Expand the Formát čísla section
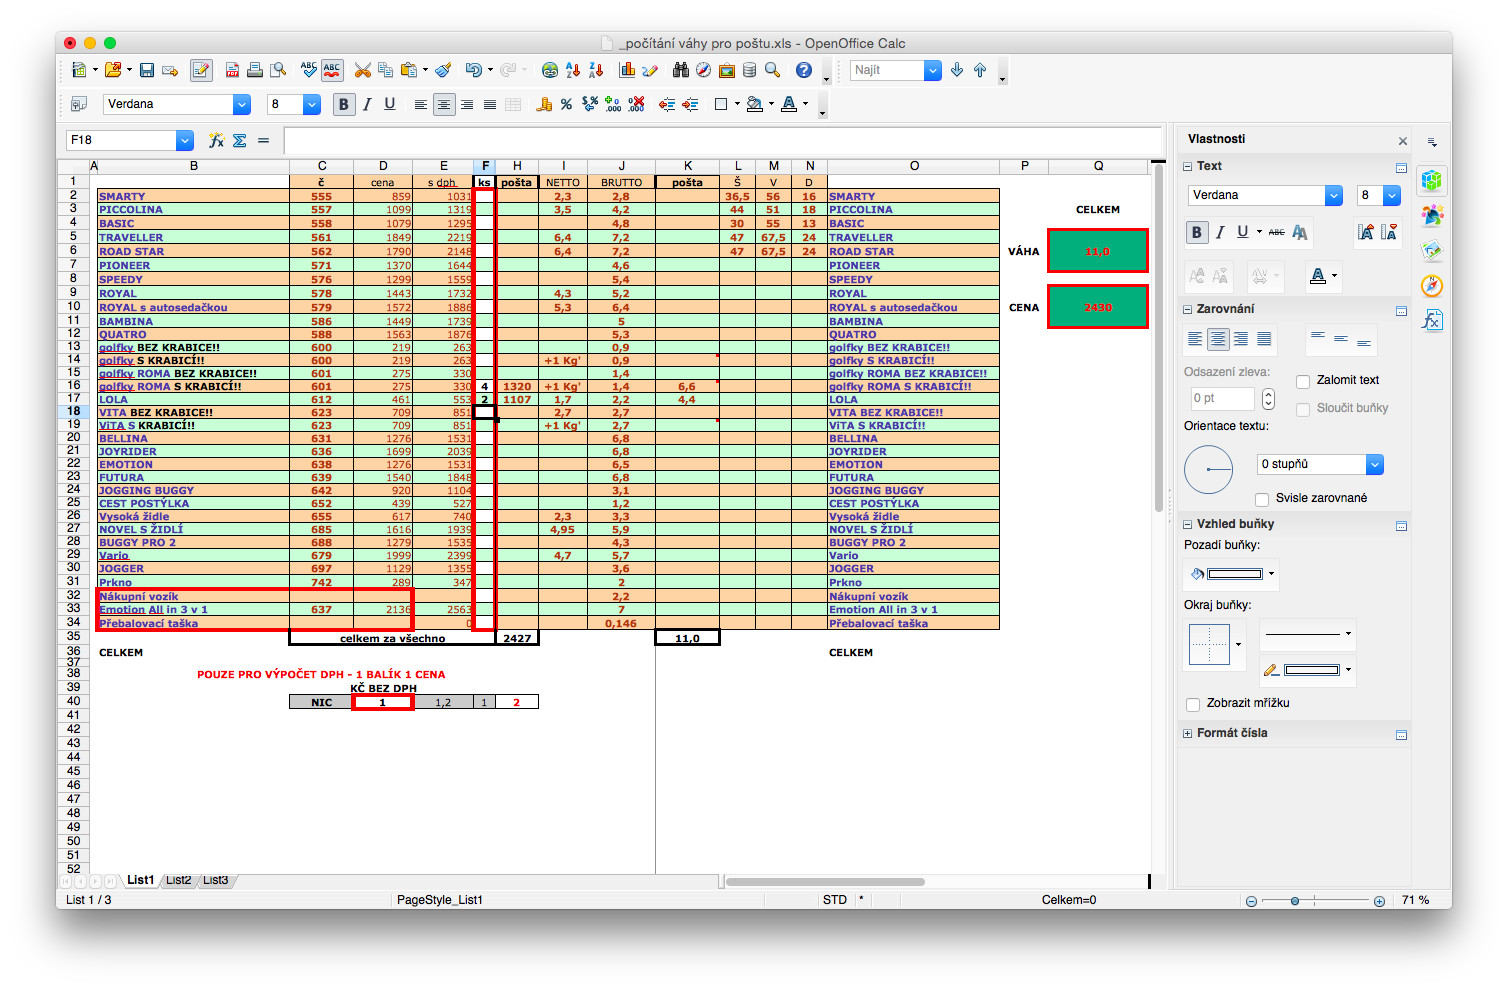The width and height of the screenshot is (1508, 989). (1188, 733)
